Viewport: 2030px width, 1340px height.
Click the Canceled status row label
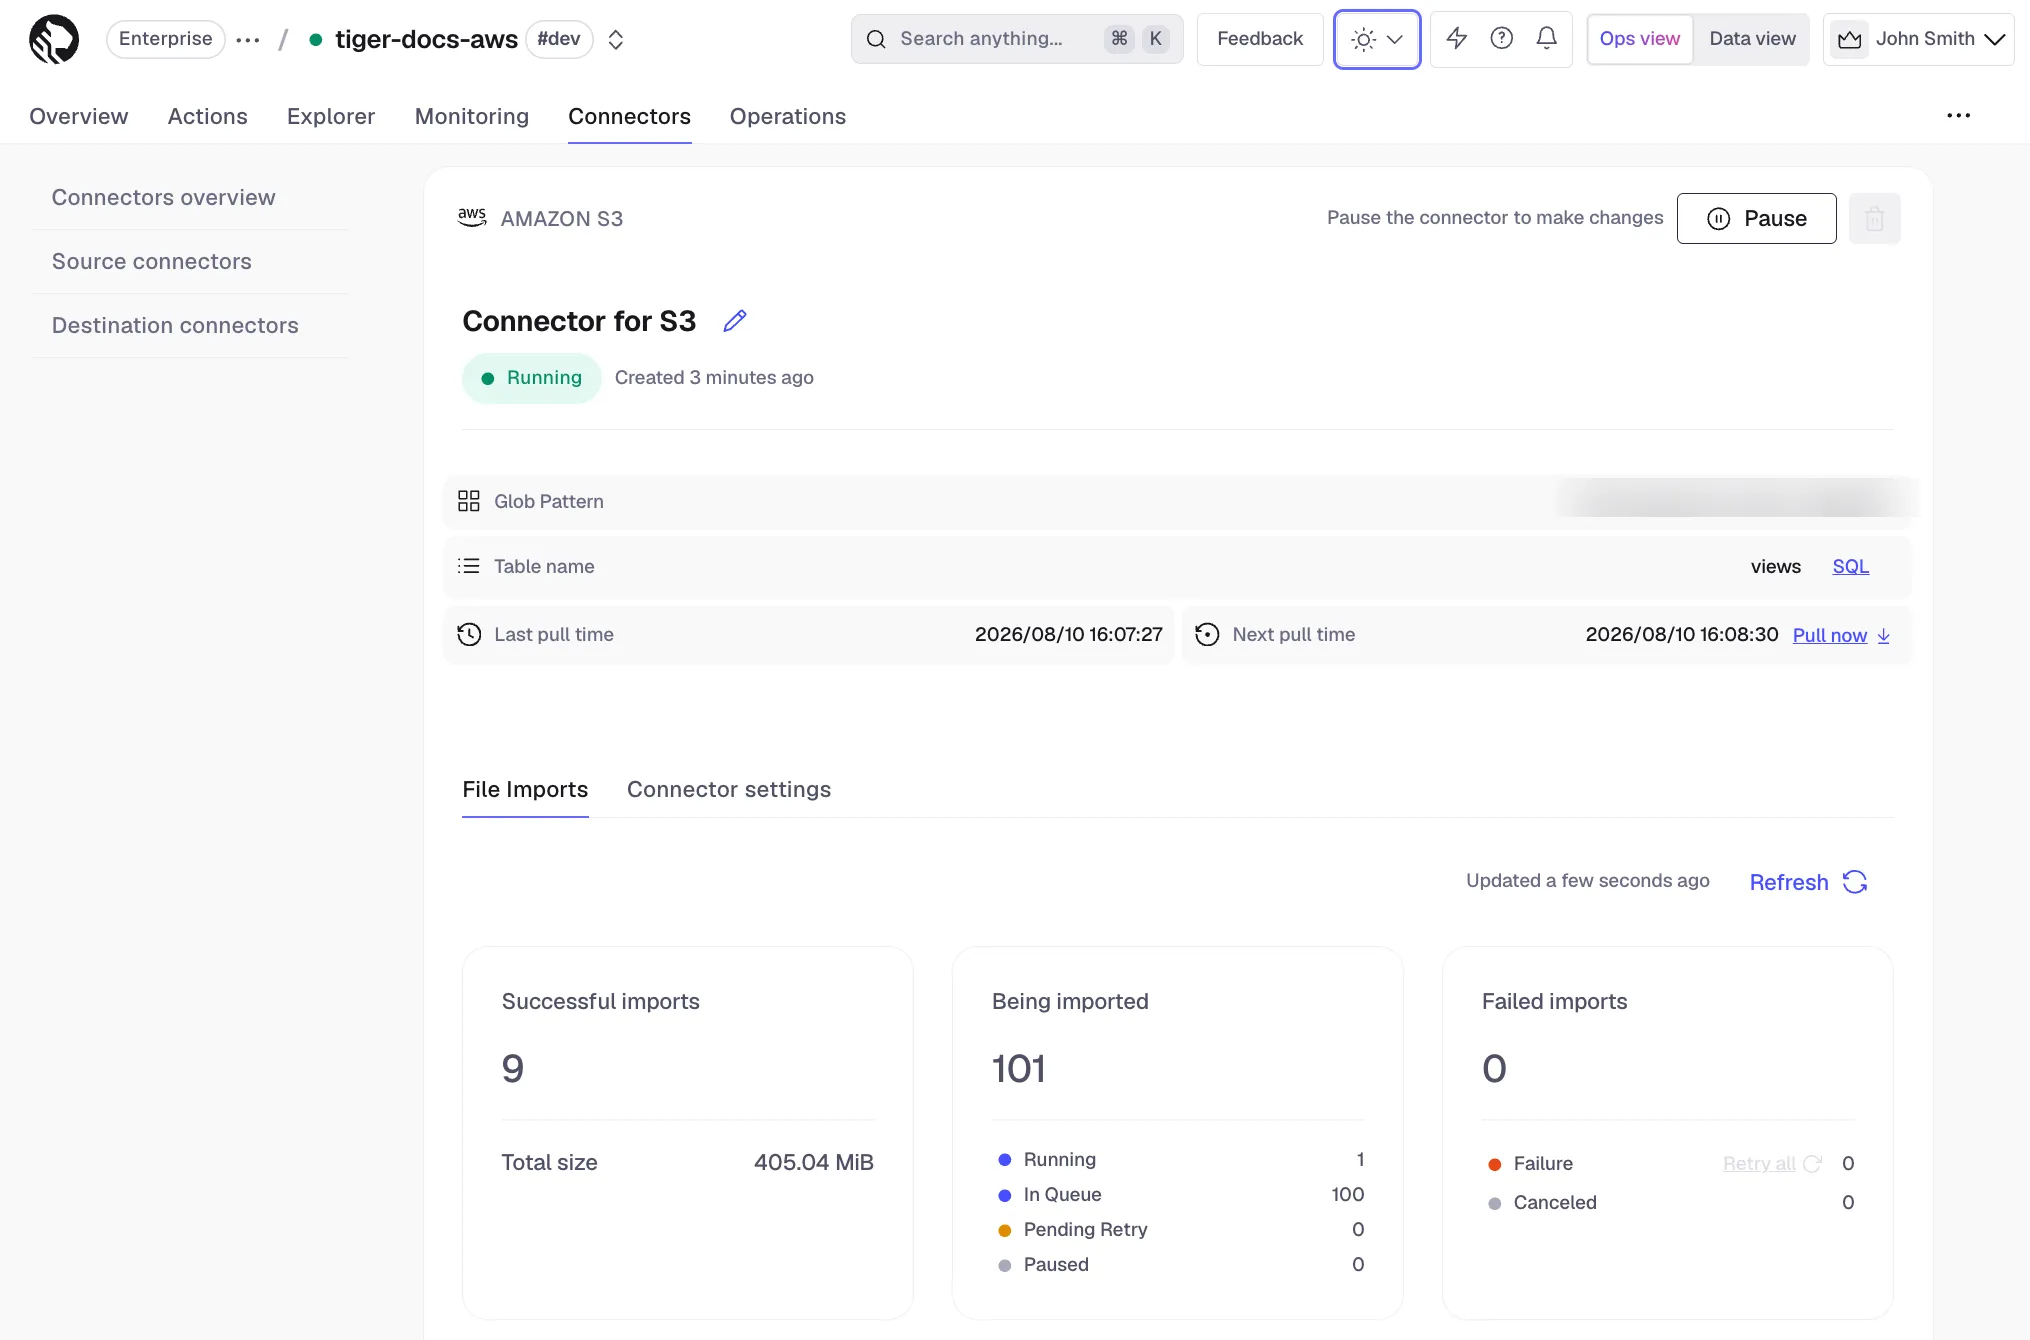[x=1555, y=1202]
